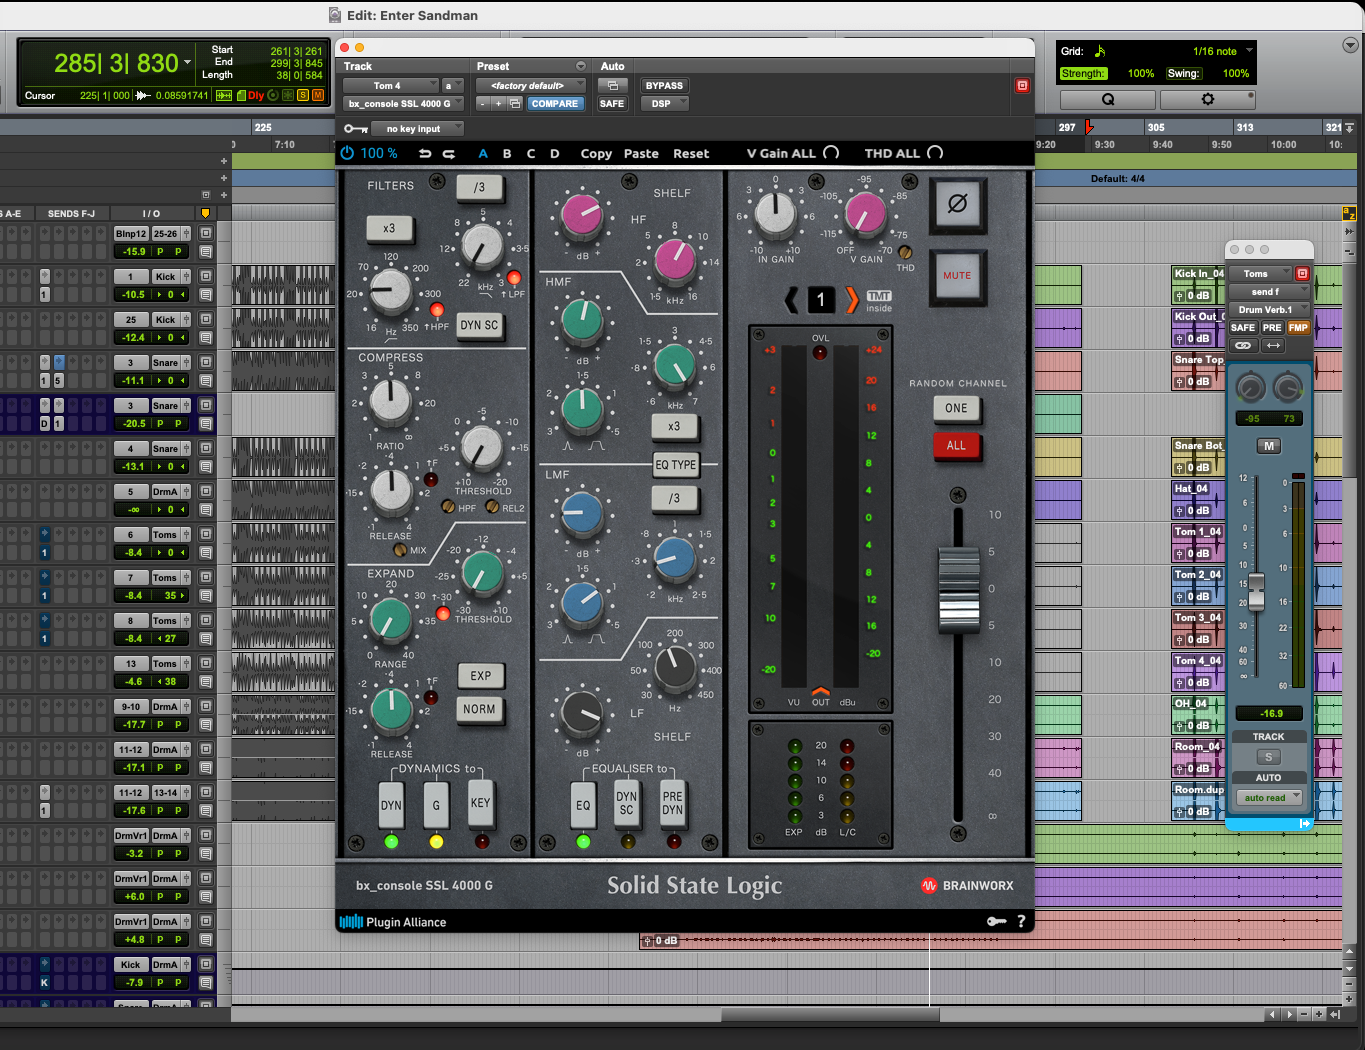This screenshot has height=1050, width=1365.
Task: Click the Brainworx logo
Action: pos(967,885)
